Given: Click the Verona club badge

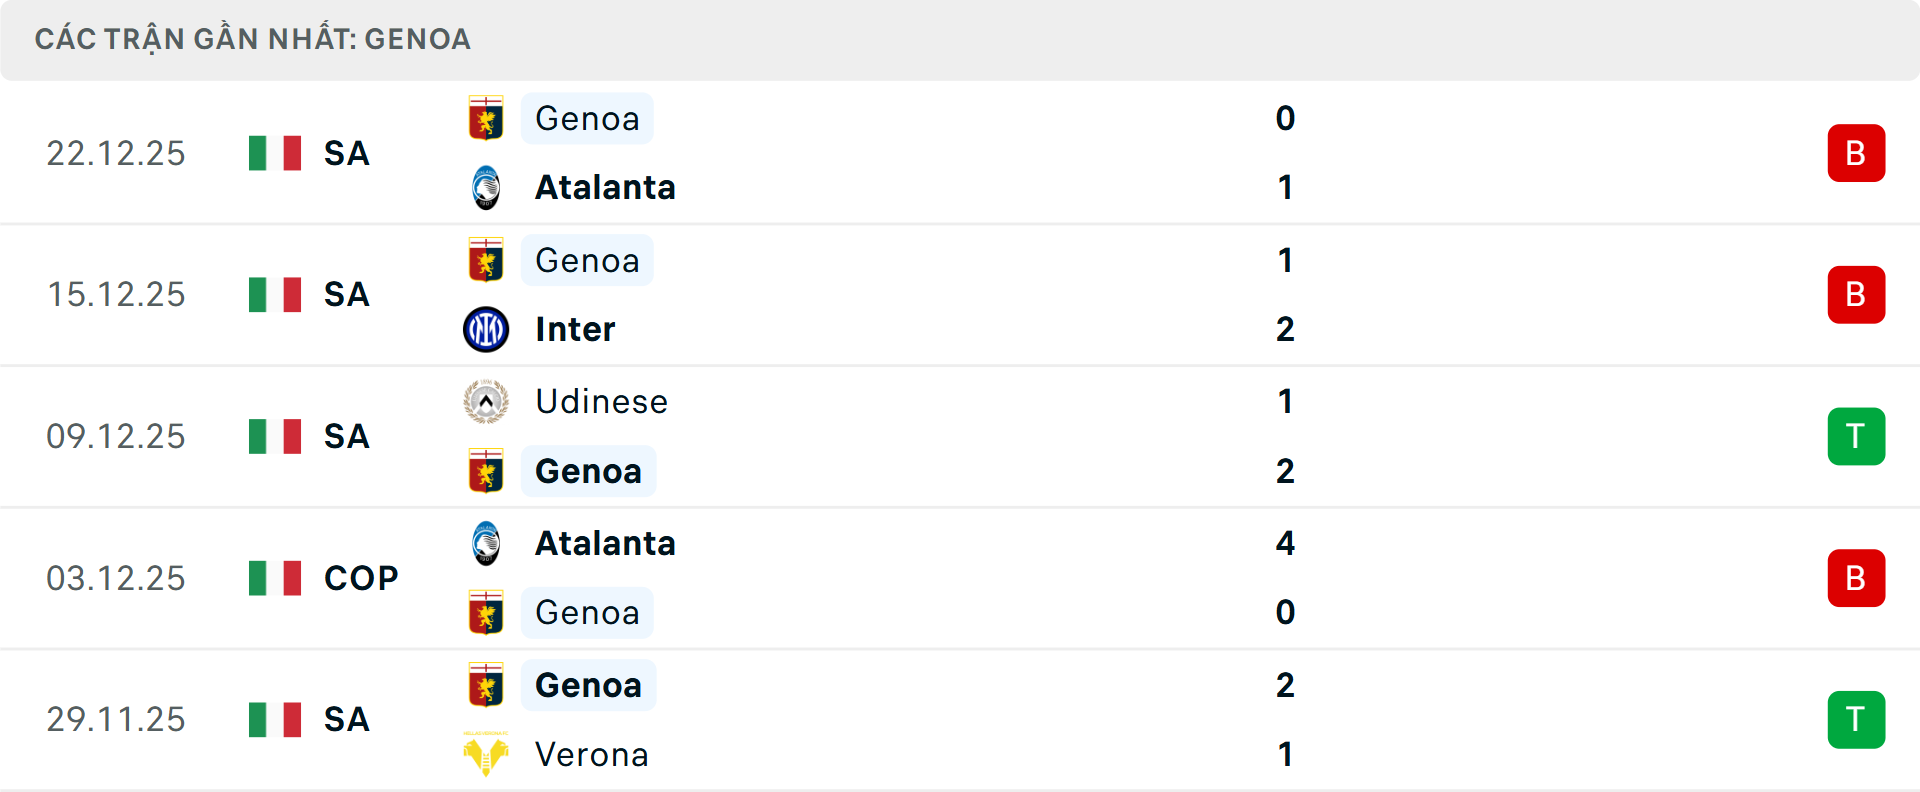Looking at the screenshot, I should tap(487, 755).
